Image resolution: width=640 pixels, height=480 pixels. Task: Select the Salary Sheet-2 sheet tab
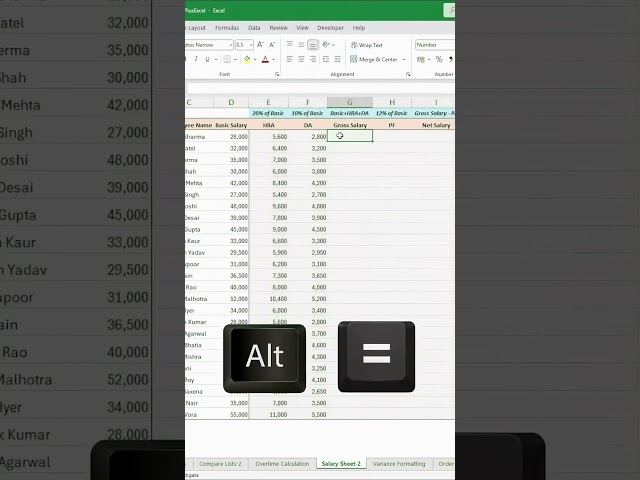click(x=341, y=464)
